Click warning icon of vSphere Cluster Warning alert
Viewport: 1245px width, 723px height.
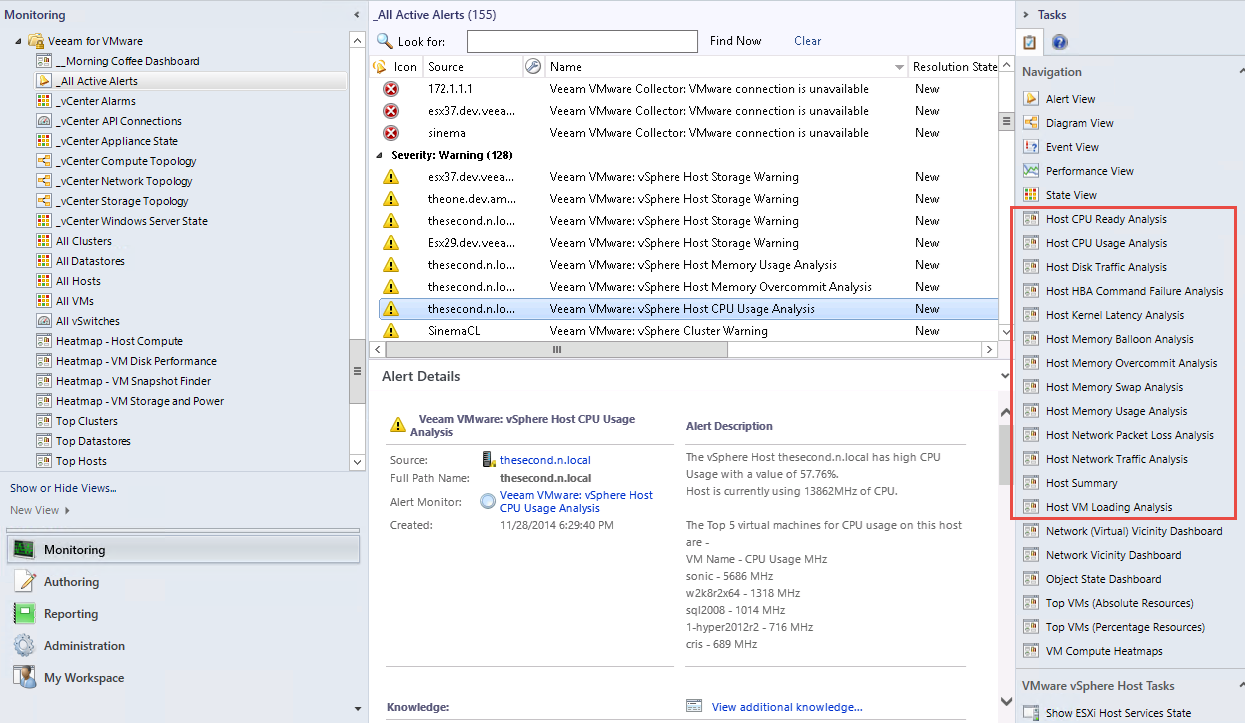tap(391, 331)
